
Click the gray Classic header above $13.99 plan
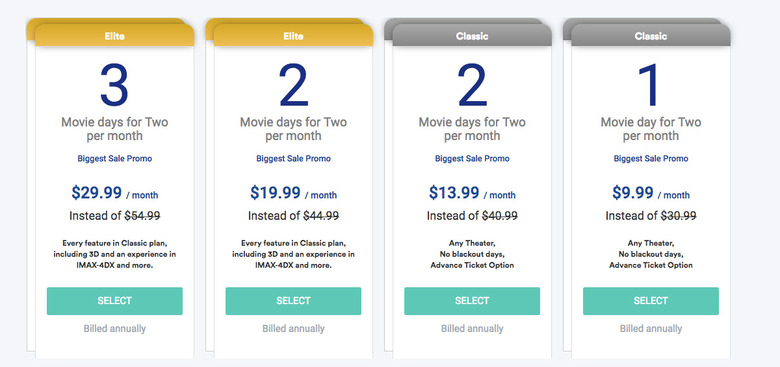(x=472, y=36)
